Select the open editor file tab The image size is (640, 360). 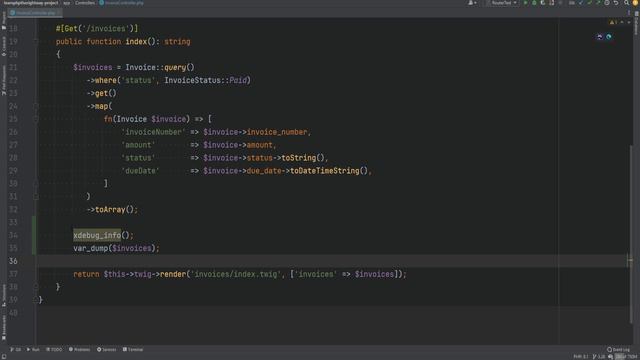35,13
